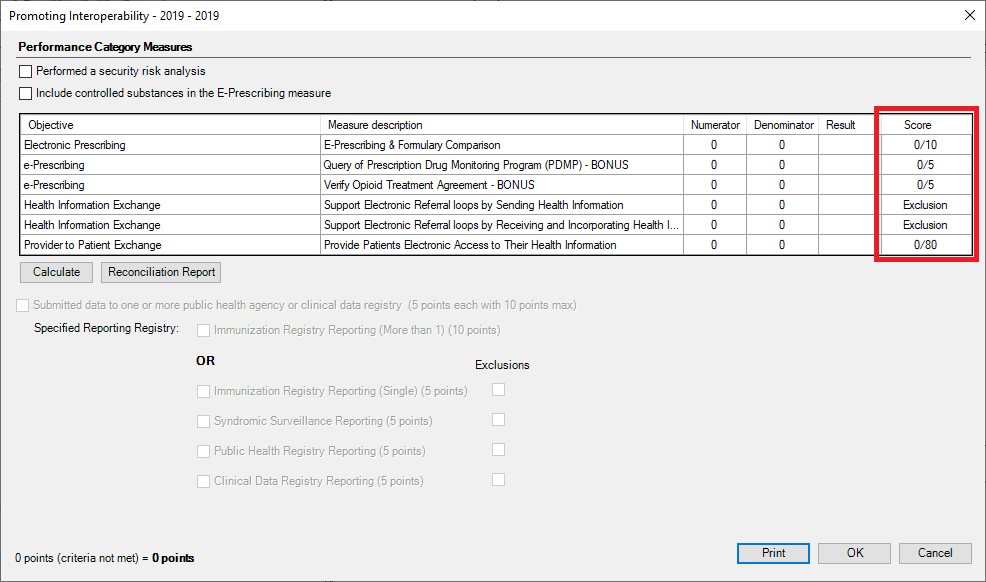The height and width of the screenshot is (582, 986).
Task: Enable 'Include controlled substances in the E-Prescribing measure'
Action: [25, 94]
